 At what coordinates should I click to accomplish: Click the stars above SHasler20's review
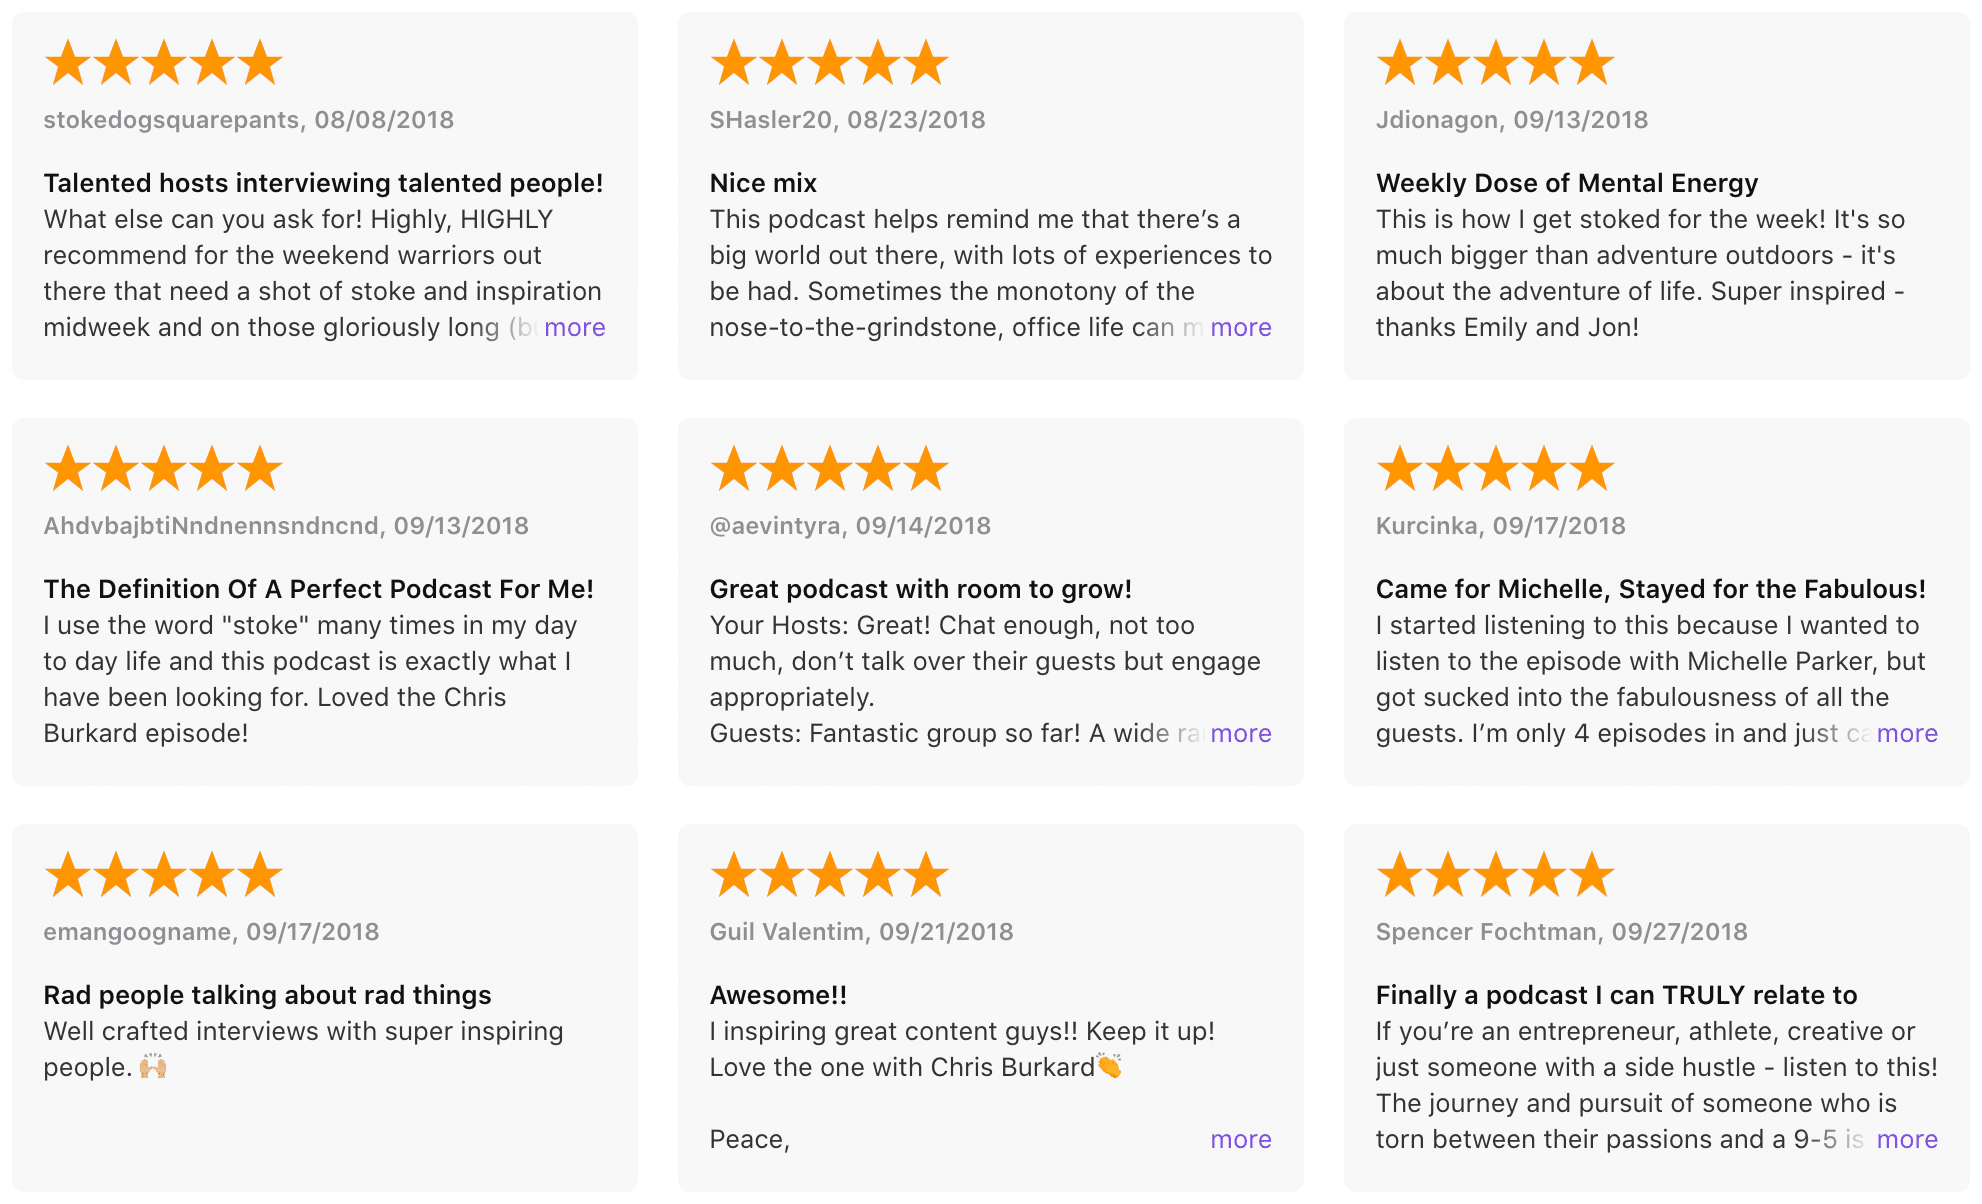pos(830,63)
